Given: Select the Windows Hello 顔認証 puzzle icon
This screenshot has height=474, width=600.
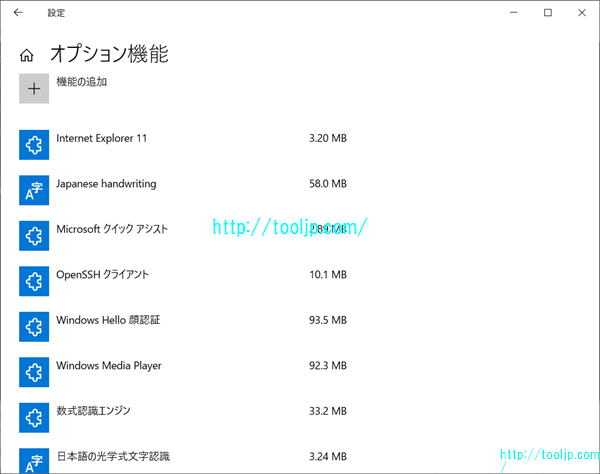Looking at the screenshot, I should click(34, 327).
